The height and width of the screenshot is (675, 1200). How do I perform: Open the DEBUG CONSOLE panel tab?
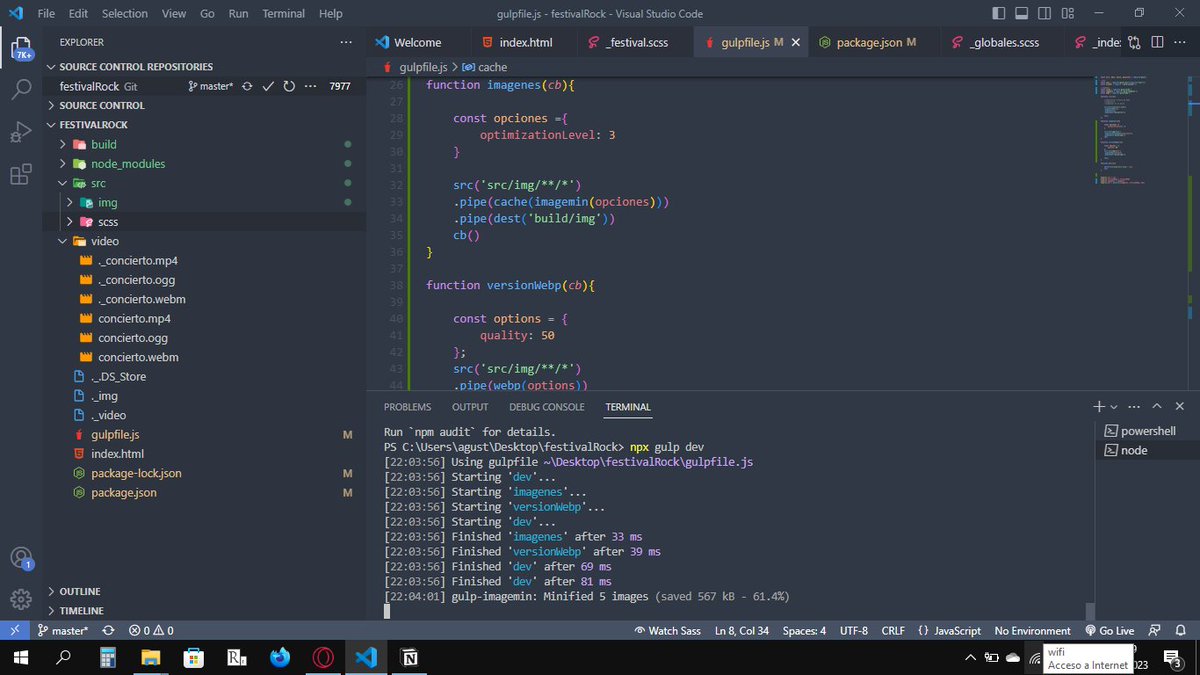(546, 407)
